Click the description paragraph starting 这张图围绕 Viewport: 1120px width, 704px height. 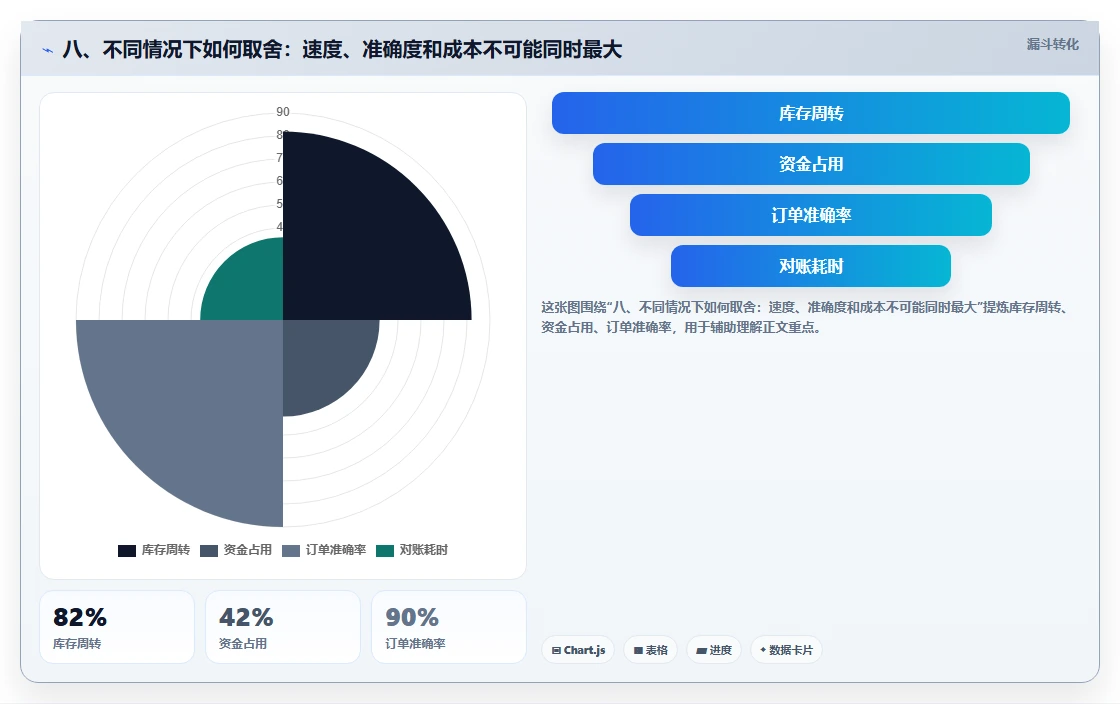click(805, 317)
